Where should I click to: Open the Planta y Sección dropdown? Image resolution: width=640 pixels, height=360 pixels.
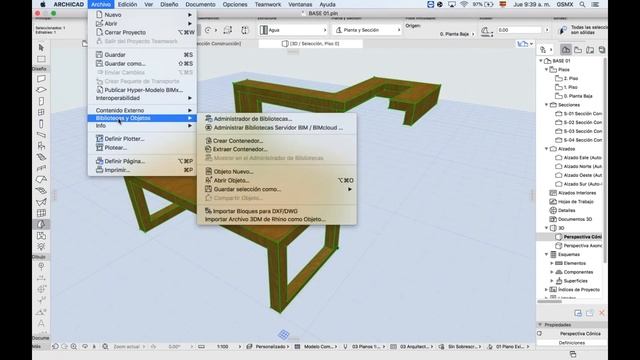click(367, 30)
